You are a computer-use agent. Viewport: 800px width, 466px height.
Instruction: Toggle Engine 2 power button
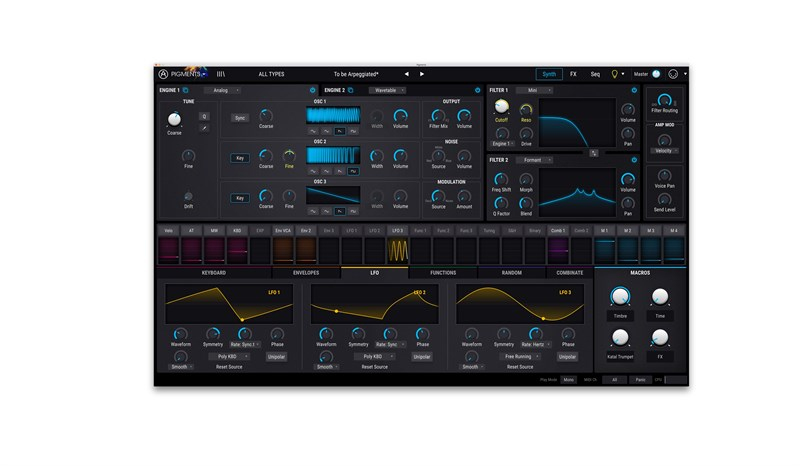pos(478,90)
